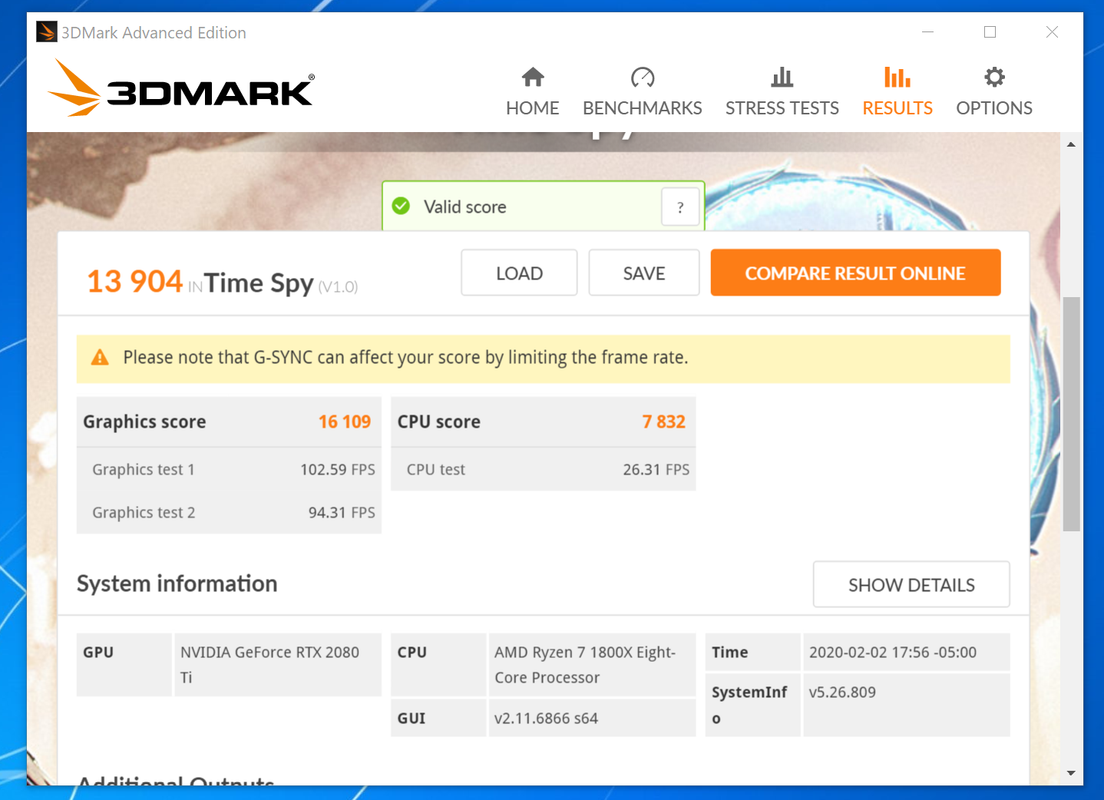Click the scrollbar down arrow

point(1071,773)
